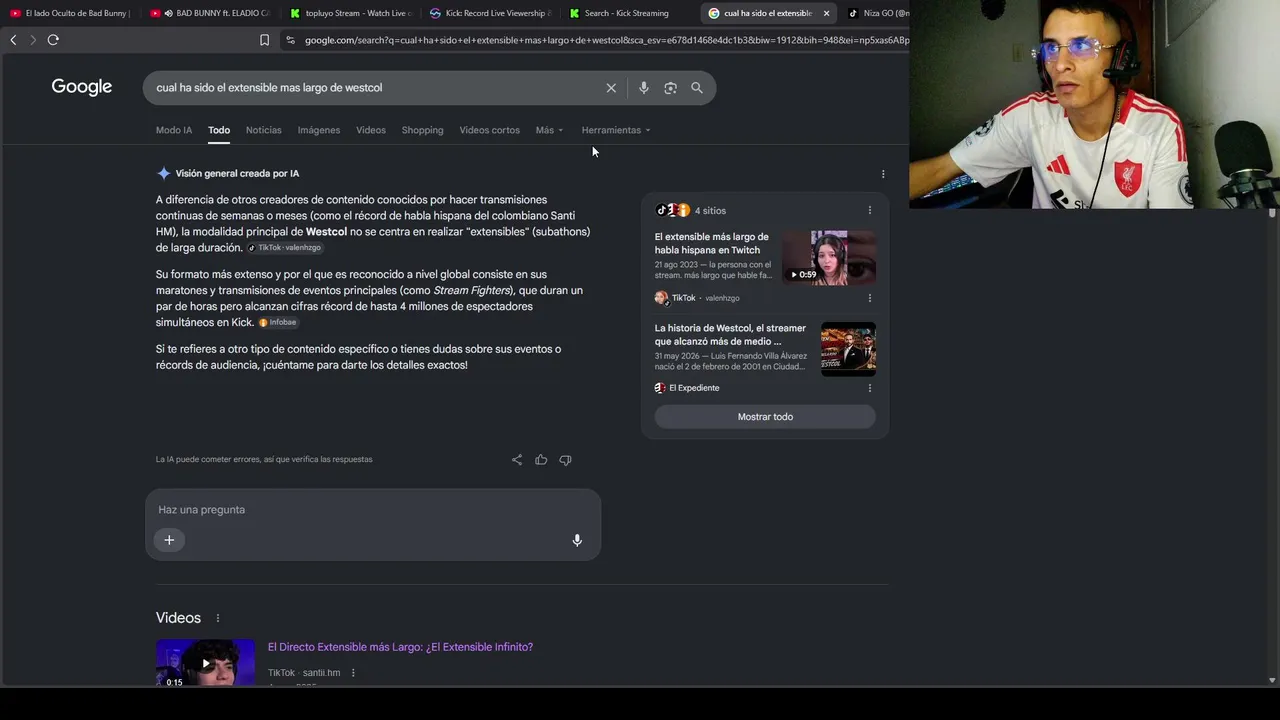Open Google Lens image search
1280x720 pixels.
(x=670, y=88)
